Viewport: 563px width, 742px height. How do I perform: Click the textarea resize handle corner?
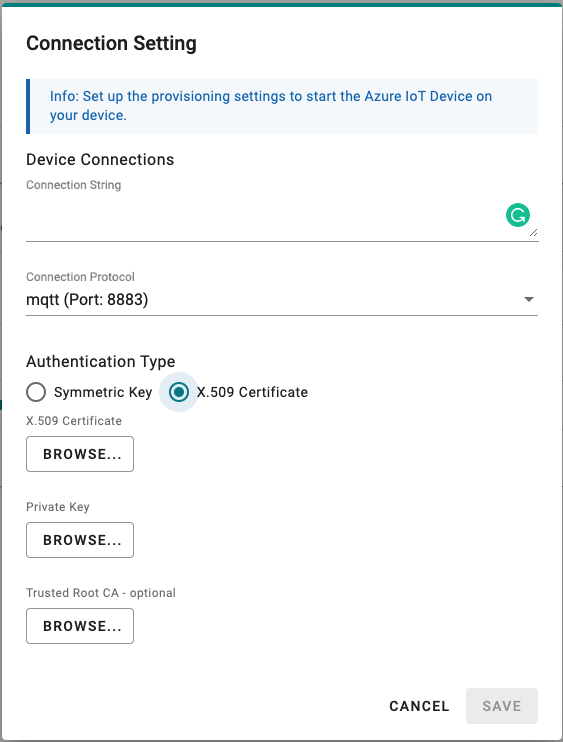(534, 232)
